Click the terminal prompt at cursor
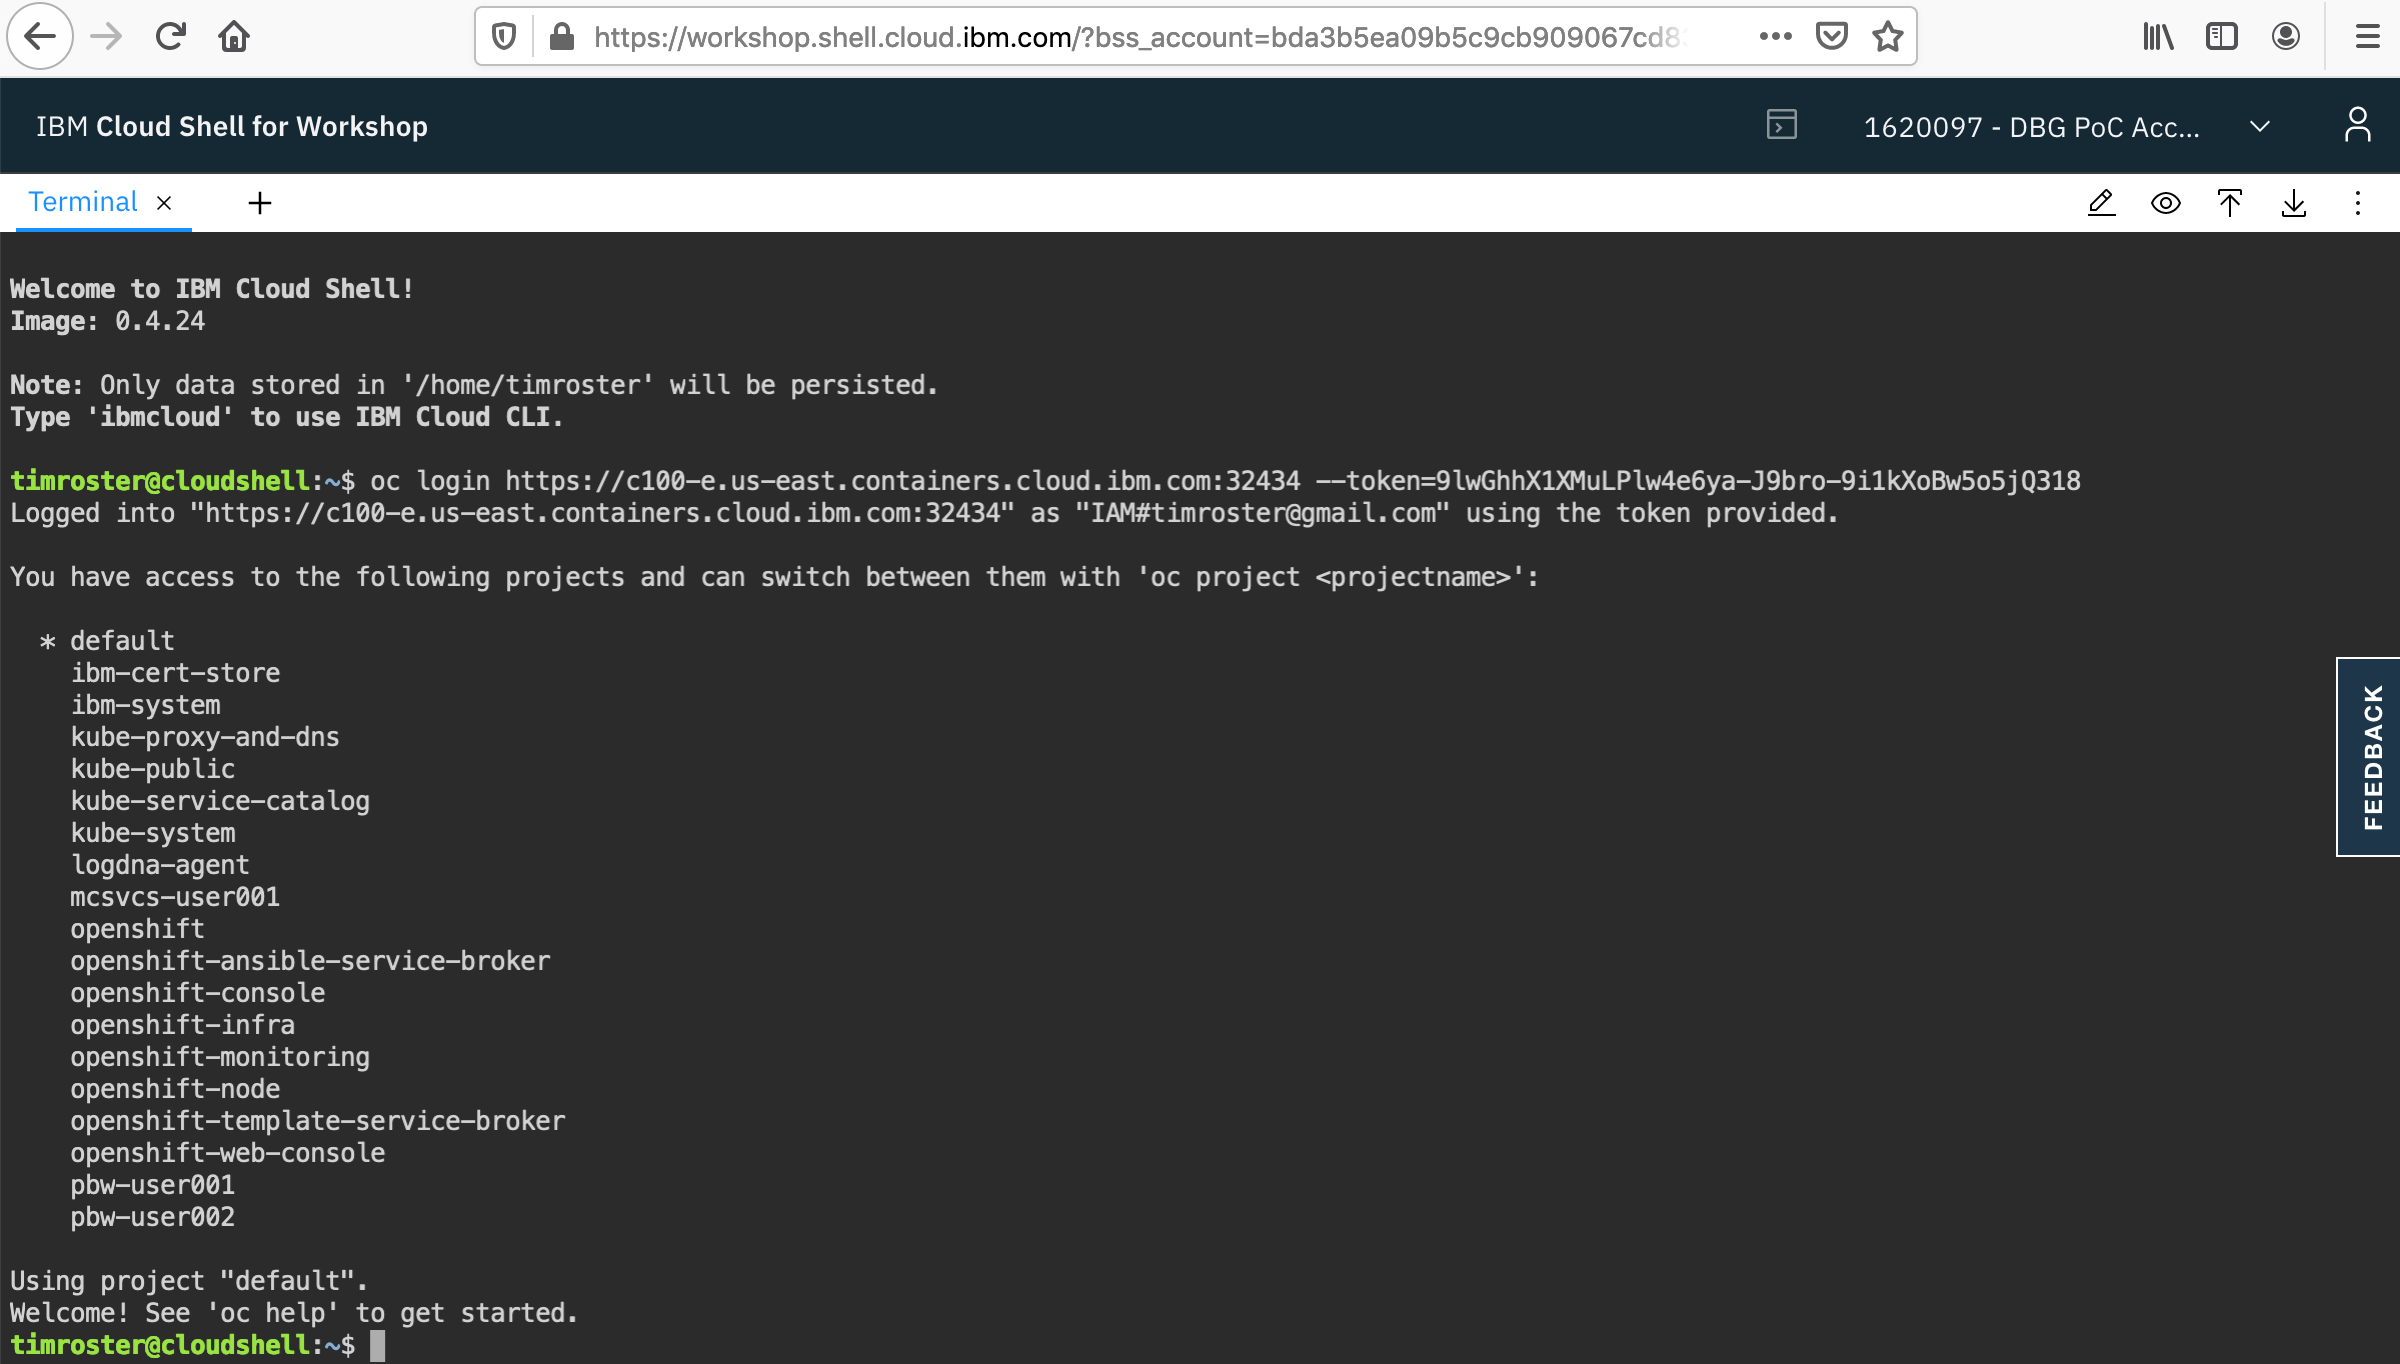This screenshot has height=1364, width=2400. pyautogui.click(x=377, y=1345)
